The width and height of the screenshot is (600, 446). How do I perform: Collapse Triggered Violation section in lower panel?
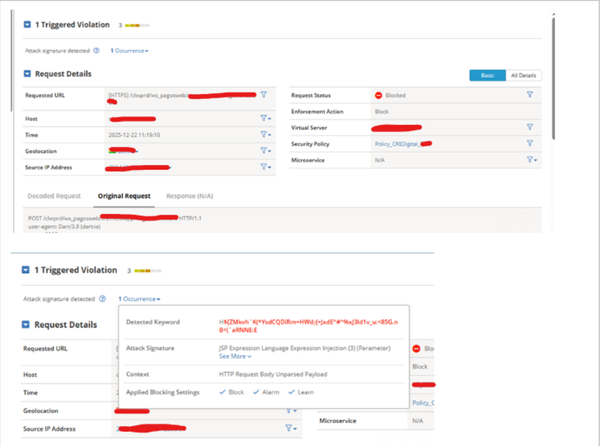(x=25, y=270)
